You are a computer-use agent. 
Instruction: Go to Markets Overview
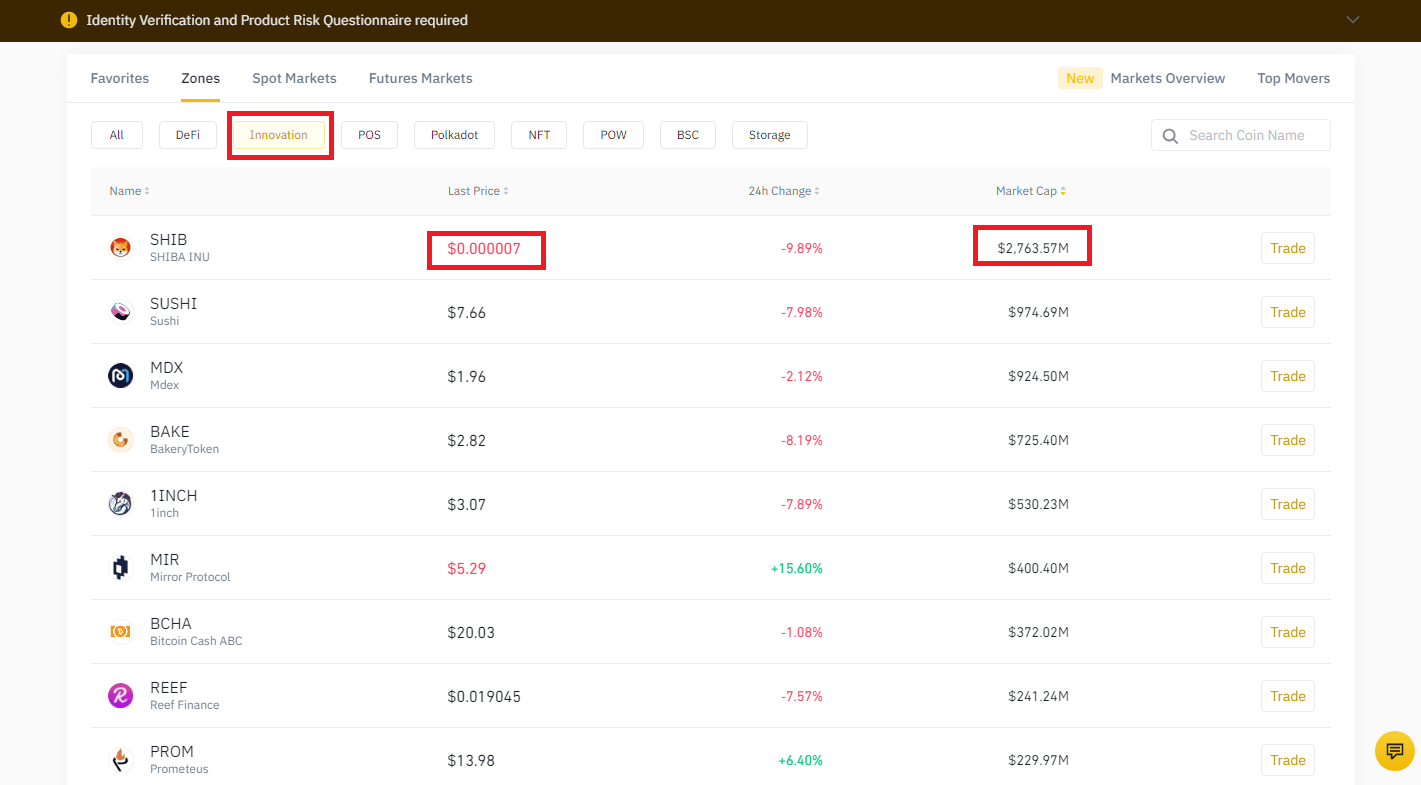click(1168, 78)
